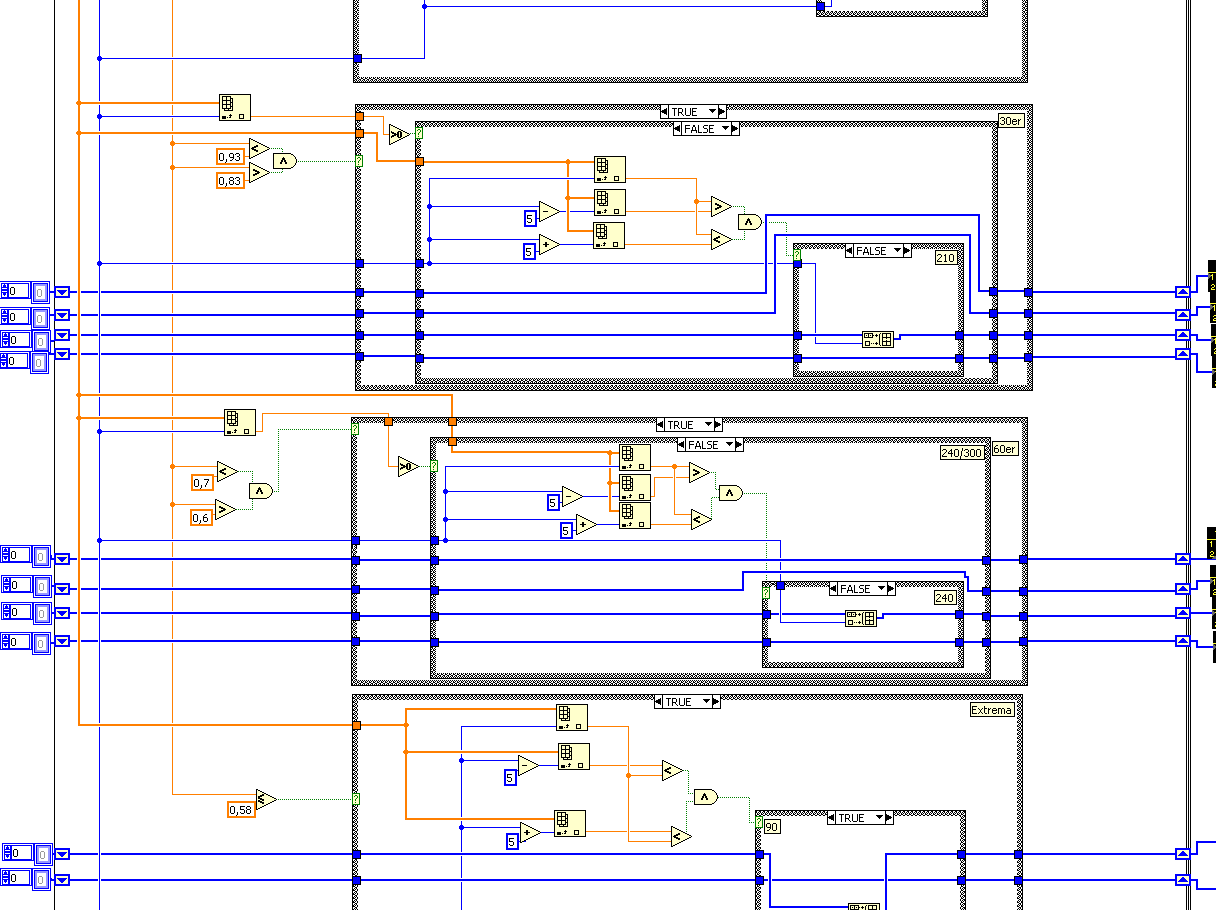
Task: Select the AND gate inside the 30er FALSE case
Action: click(749, 222)
